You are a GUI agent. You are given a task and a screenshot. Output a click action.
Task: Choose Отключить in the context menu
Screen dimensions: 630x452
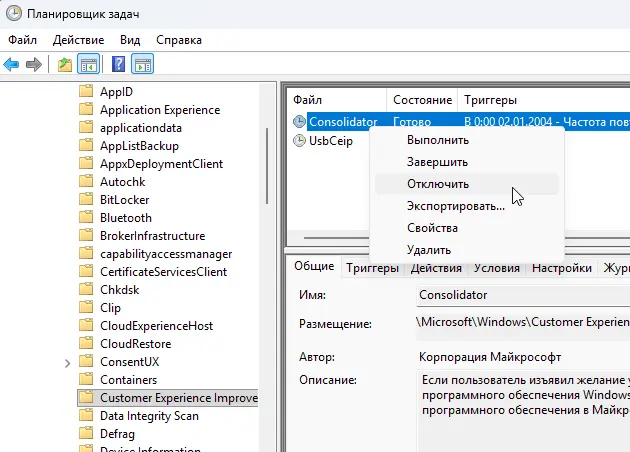[x=438, y=184]
